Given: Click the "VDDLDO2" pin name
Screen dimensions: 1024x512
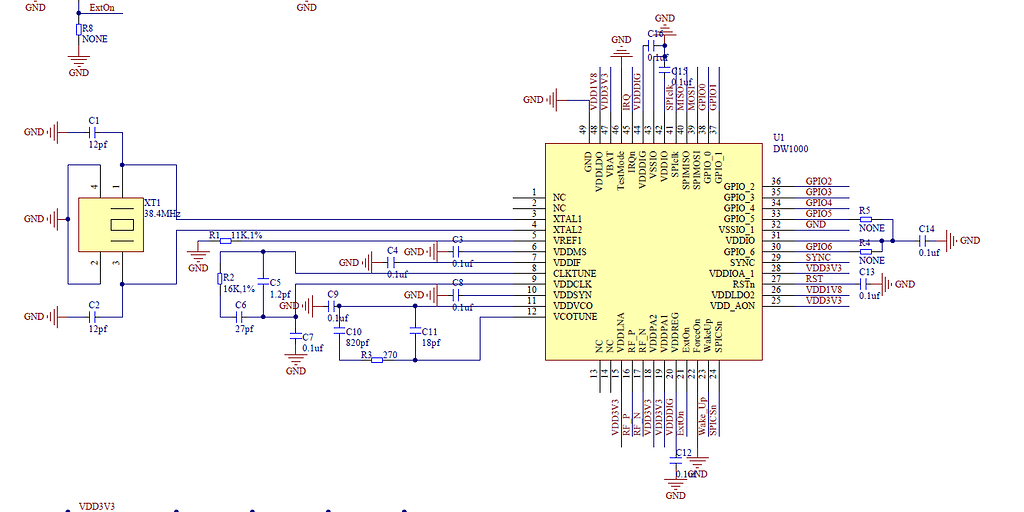Looking at the screenshot, I should (733, 295).
